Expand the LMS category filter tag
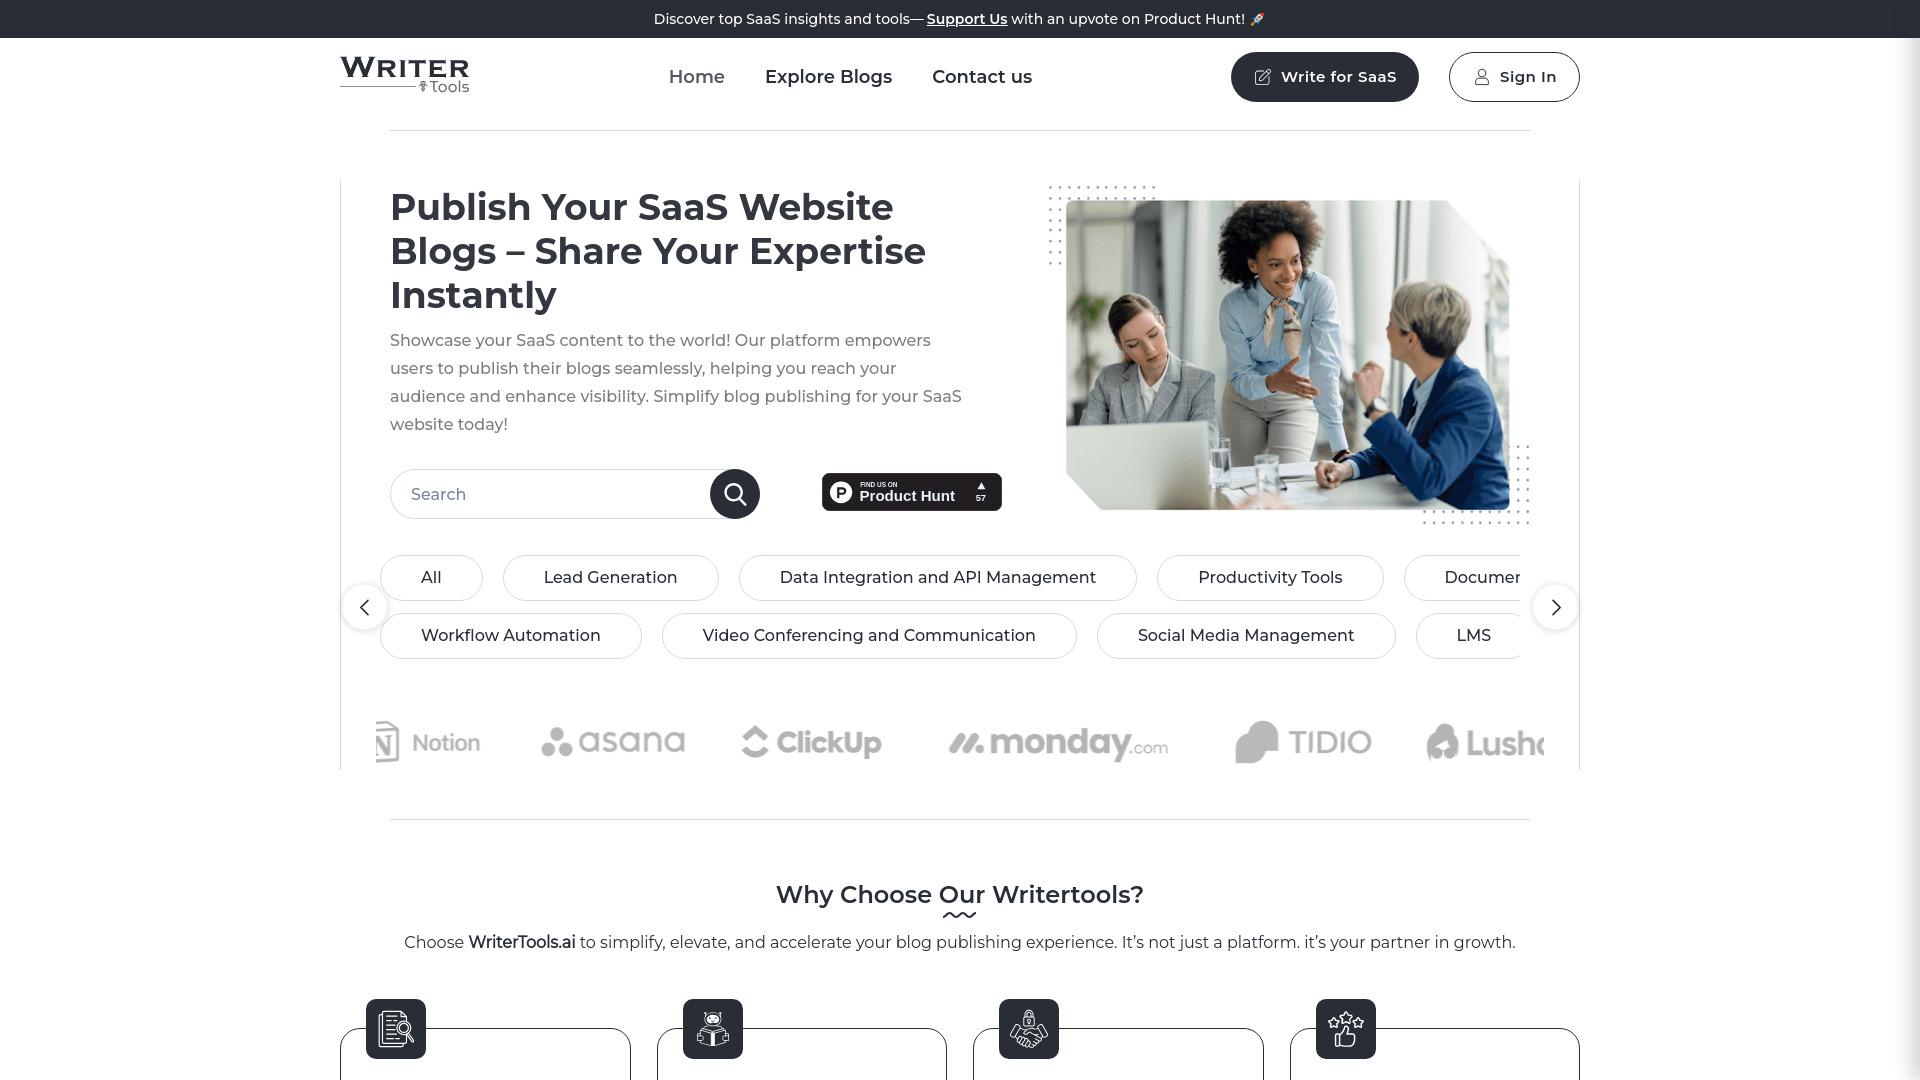 click(1473, 636)
